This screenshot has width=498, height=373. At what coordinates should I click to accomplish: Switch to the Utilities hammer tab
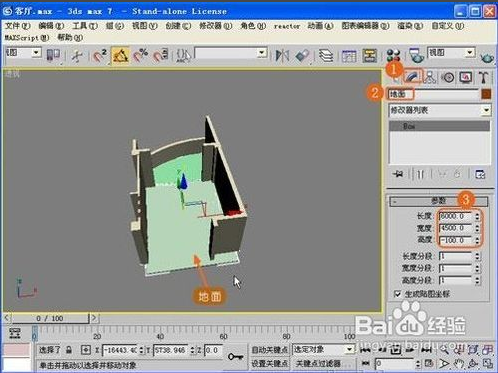click(x=483, y=77)
